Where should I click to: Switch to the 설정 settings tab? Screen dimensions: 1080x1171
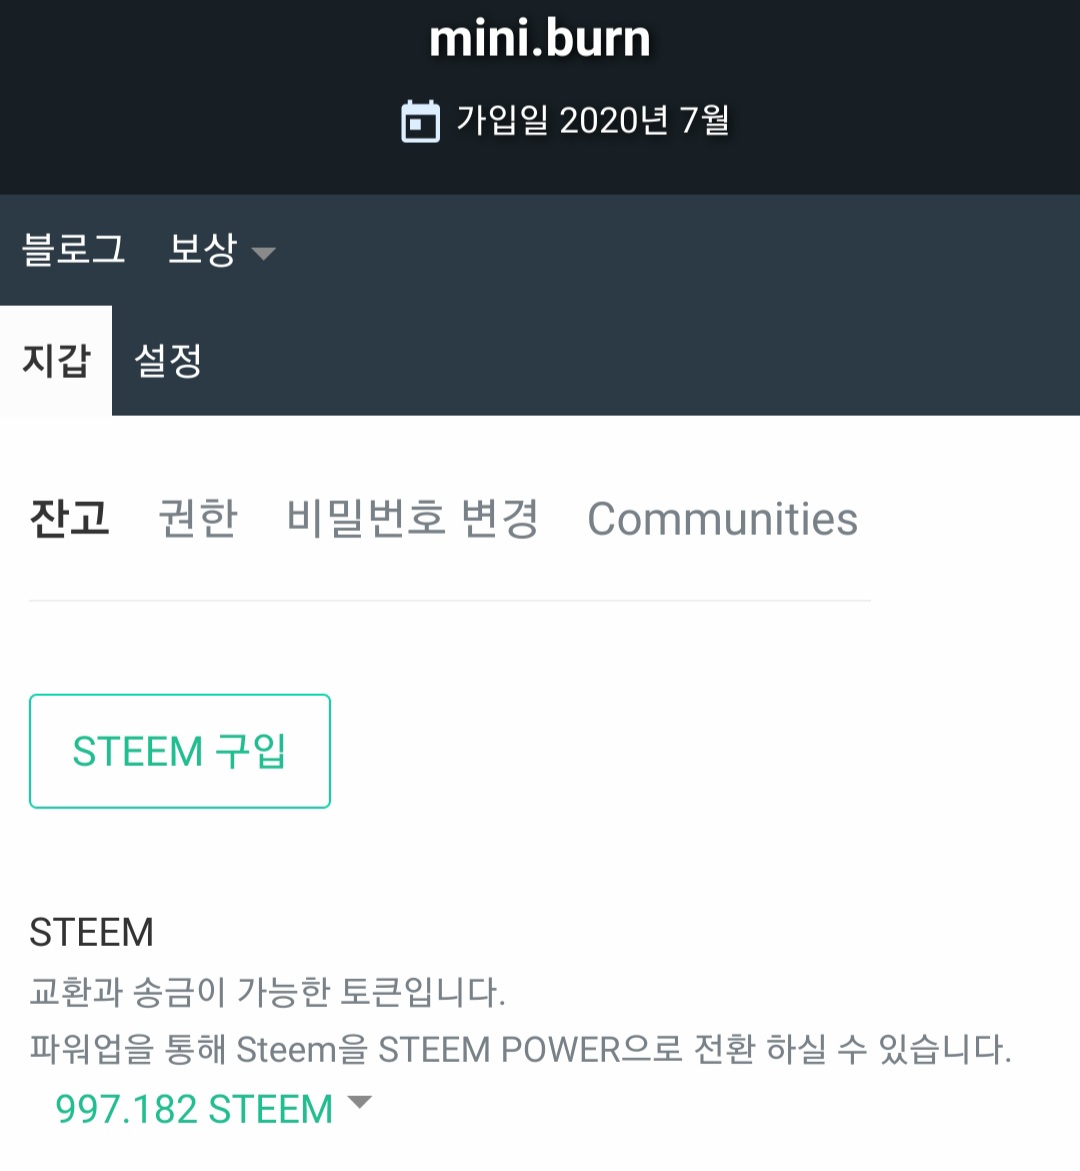coord(168,361)
